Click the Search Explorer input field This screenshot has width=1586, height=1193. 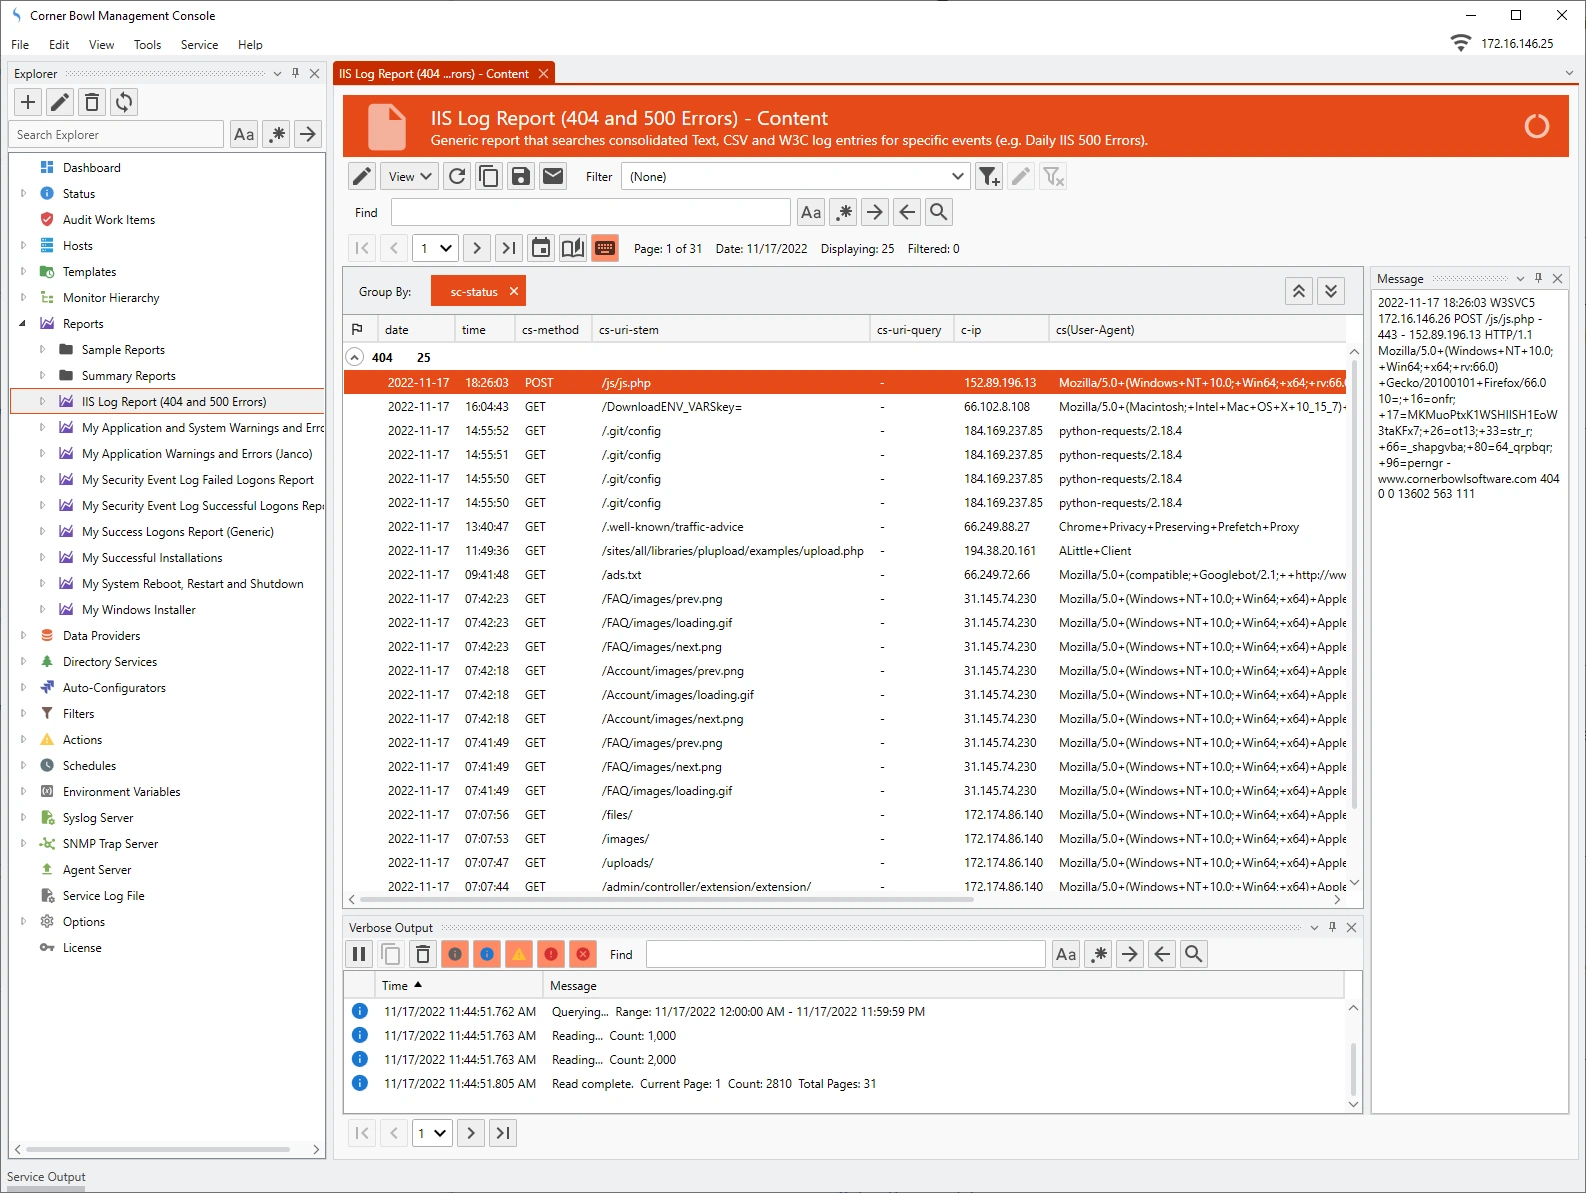point(117,135)
